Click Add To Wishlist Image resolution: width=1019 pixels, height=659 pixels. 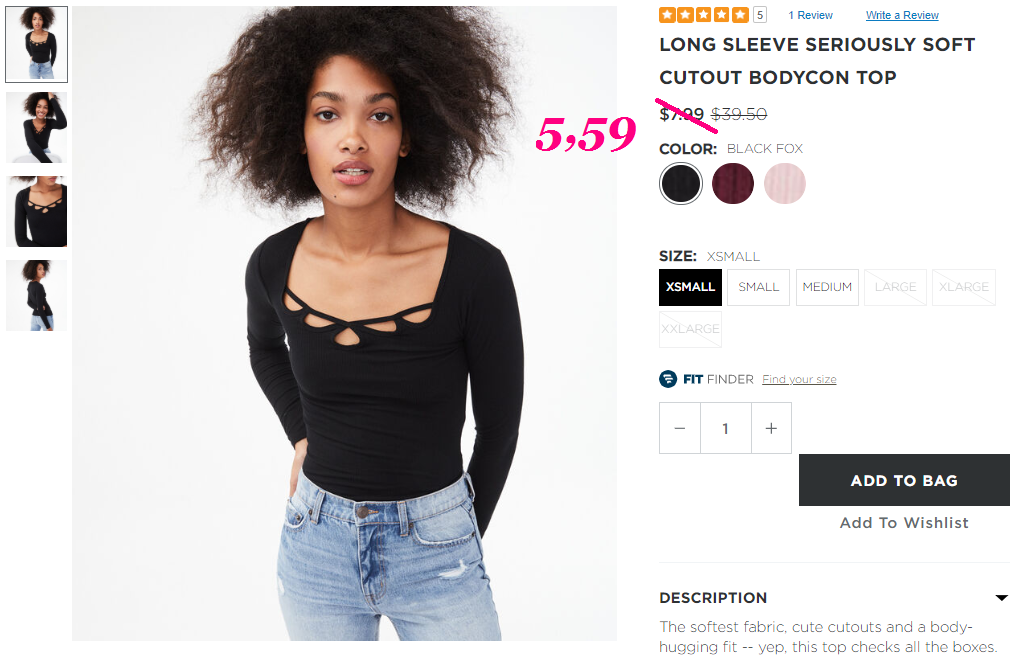click(x=904, y=523)
